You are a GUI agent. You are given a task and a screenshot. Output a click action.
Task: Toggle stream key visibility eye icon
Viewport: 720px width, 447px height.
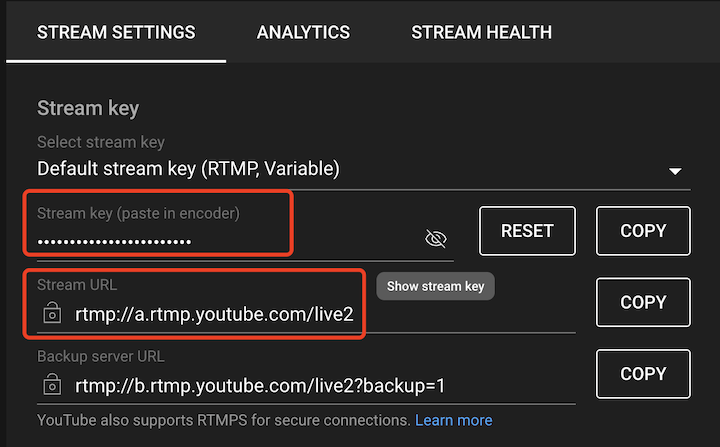pos(435,238)
